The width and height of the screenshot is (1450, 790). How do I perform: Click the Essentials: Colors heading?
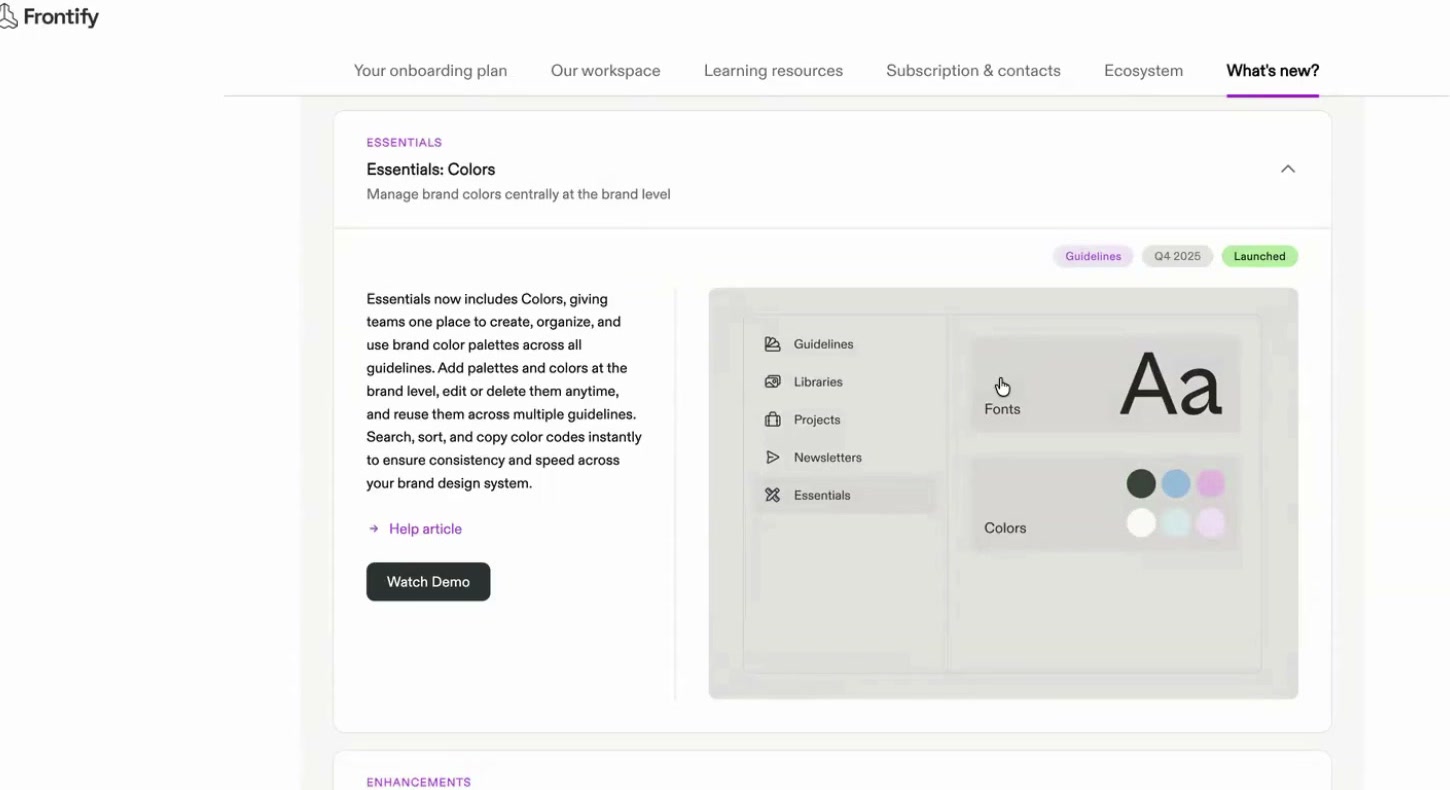pyautogui.click(x=431, y=169)
